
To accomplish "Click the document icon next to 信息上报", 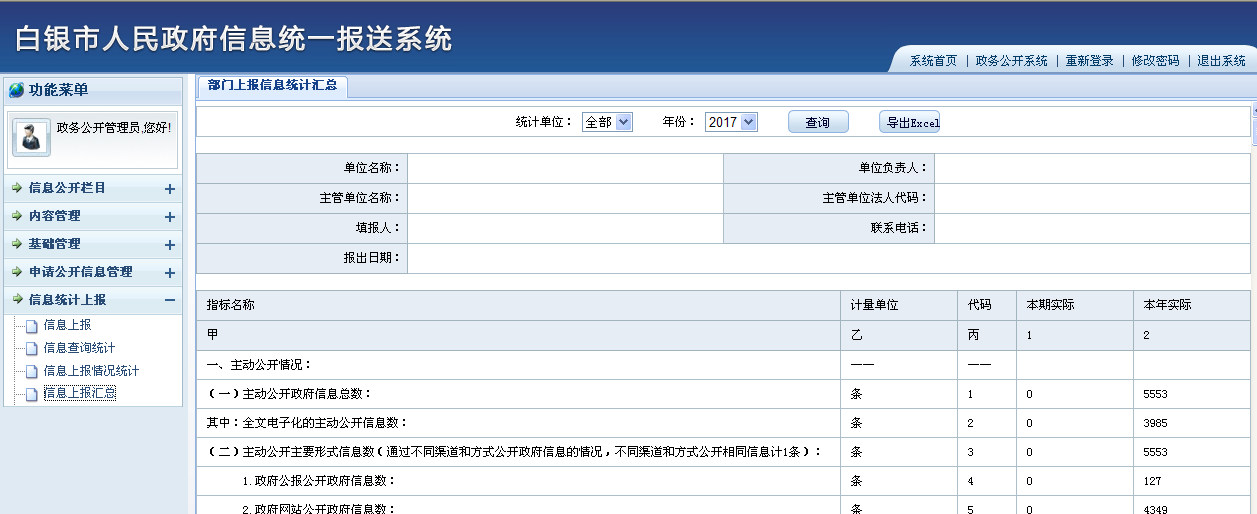I will (x=31, y=326).
